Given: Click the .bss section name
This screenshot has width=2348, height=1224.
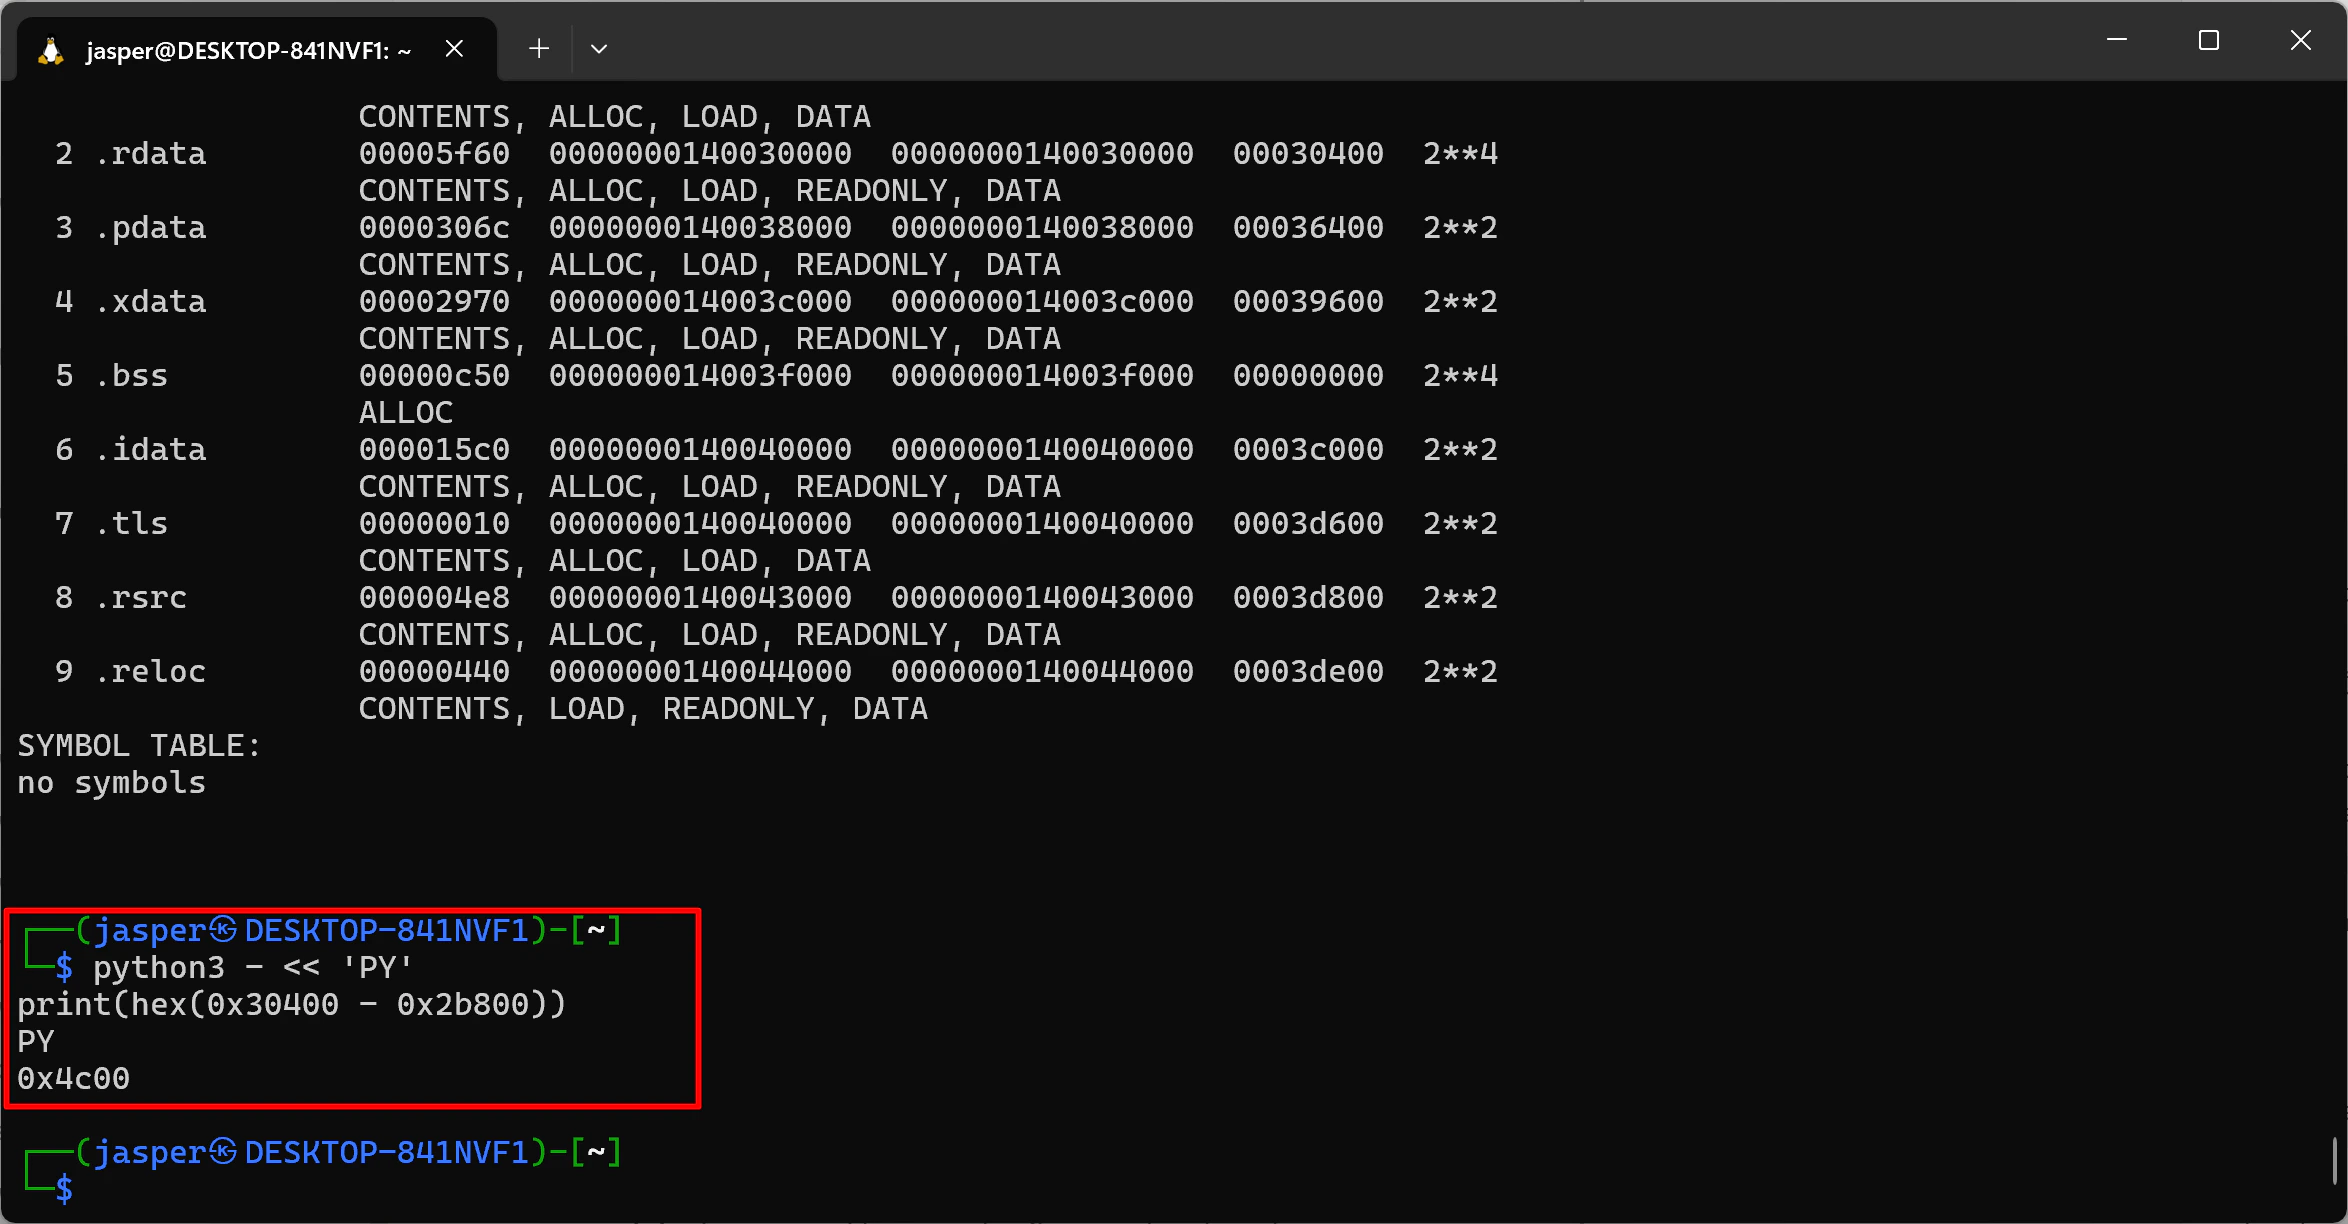Looking at the screenshot, I should (x=132, y=376).
